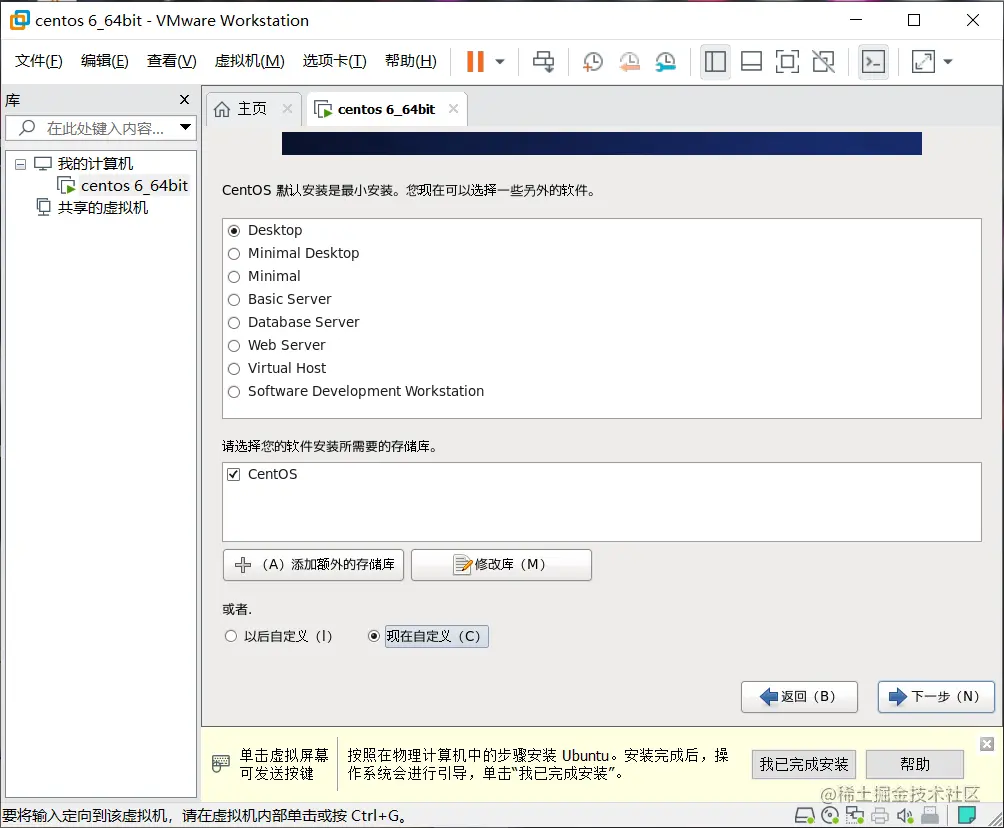The height and width of the screenshot is (828, 1004).
Task: Open the 选项卡(T) menu
Action: coord(334,61)
